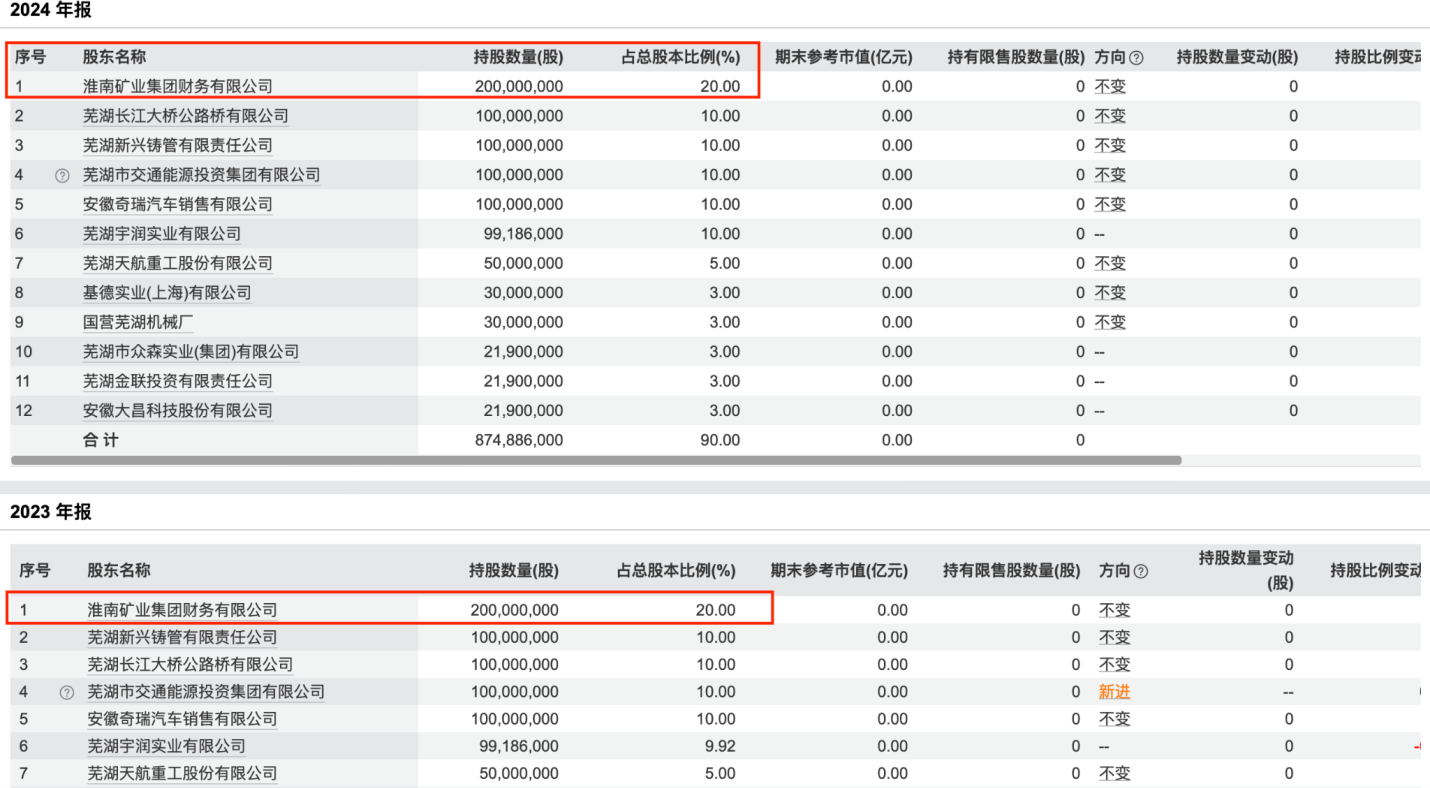This screenshot has height=788, width=1430.
Task: Click the orange 新进 label in 2023 table
Action: coord(1114,692)
